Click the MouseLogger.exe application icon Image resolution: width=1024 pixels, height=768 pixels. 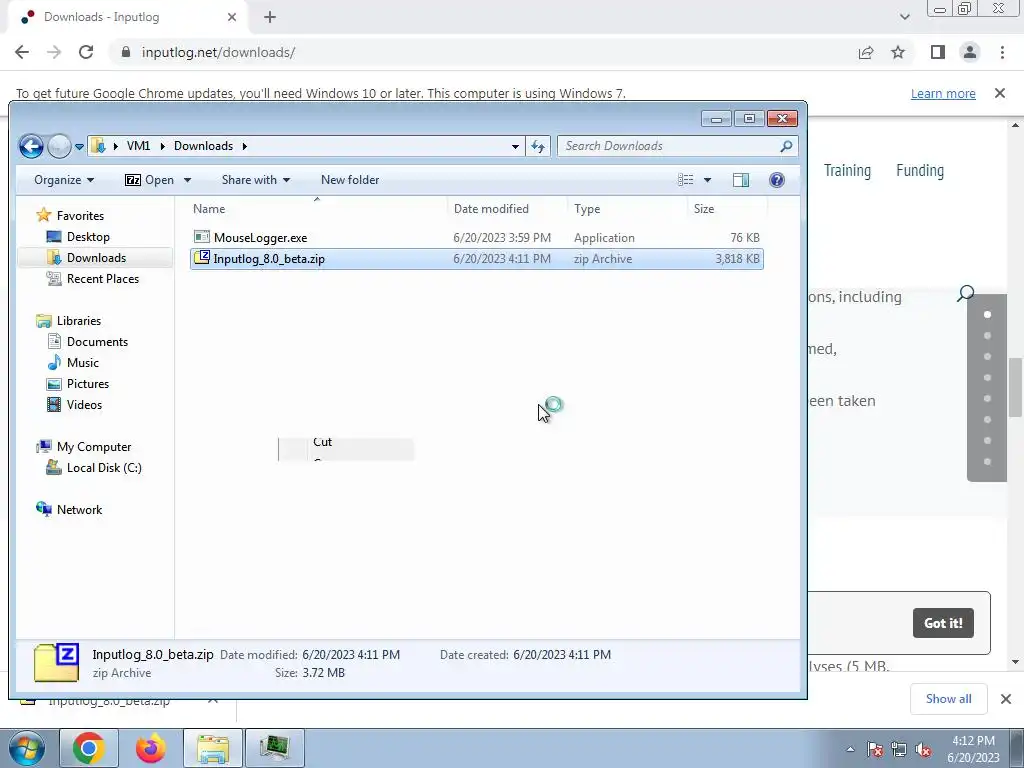(x=202, y=237)
